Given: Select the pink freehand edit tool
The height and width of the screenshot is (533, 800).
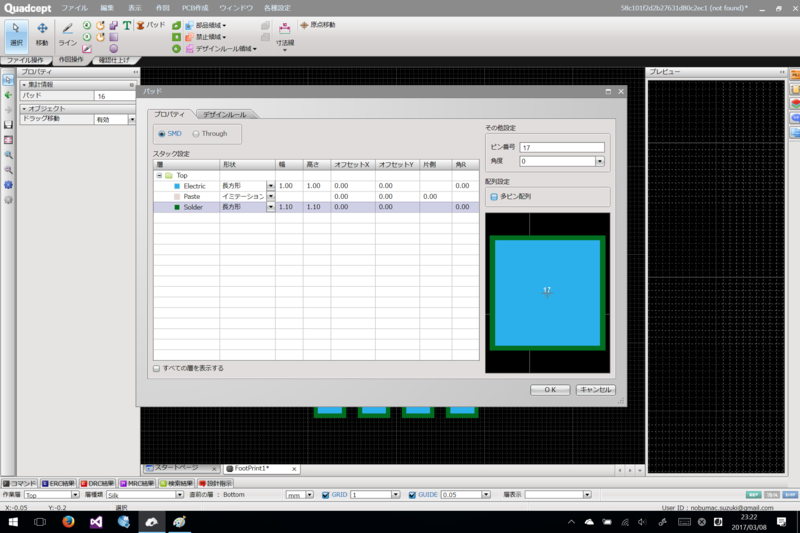Looking at the screenshot, I should click(x=87, y=49).
